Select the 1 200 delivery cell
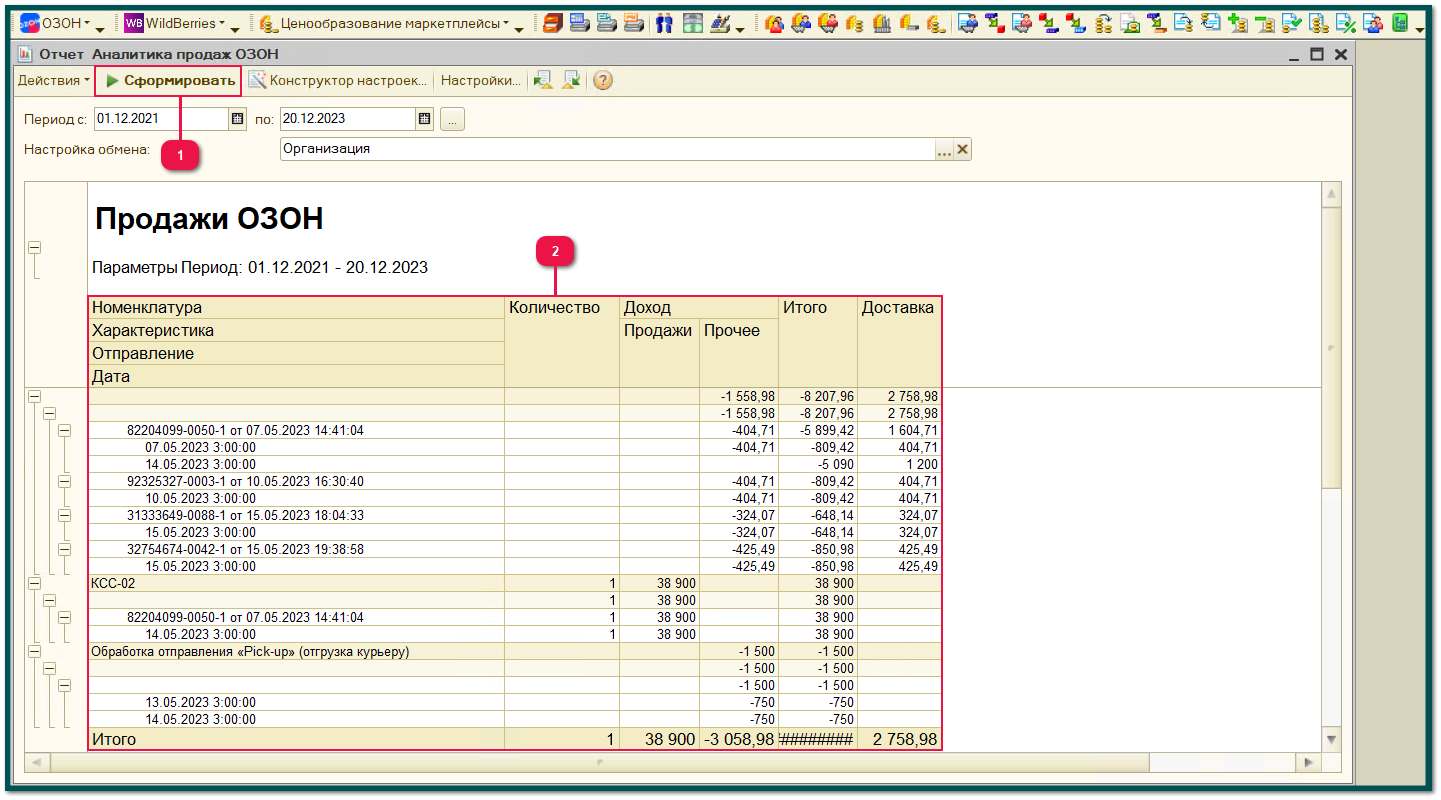 899,464
